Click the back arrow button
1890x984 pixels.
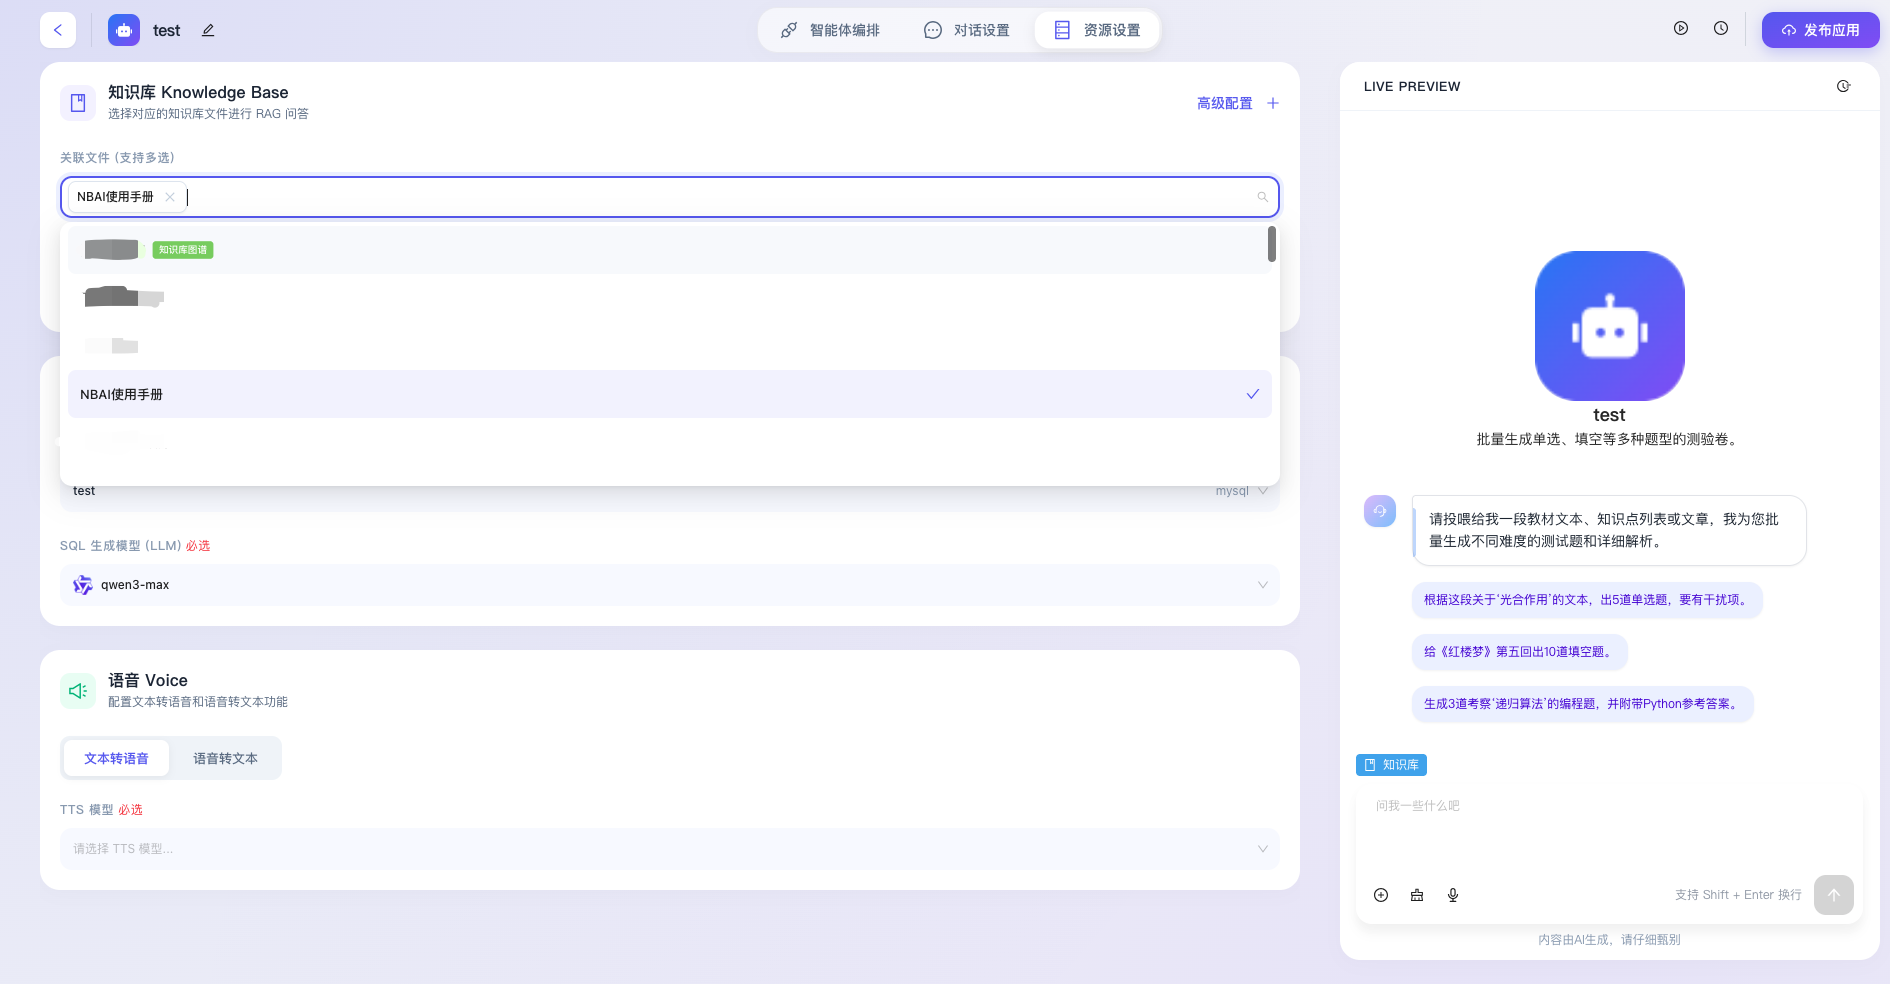pos(58,30)
